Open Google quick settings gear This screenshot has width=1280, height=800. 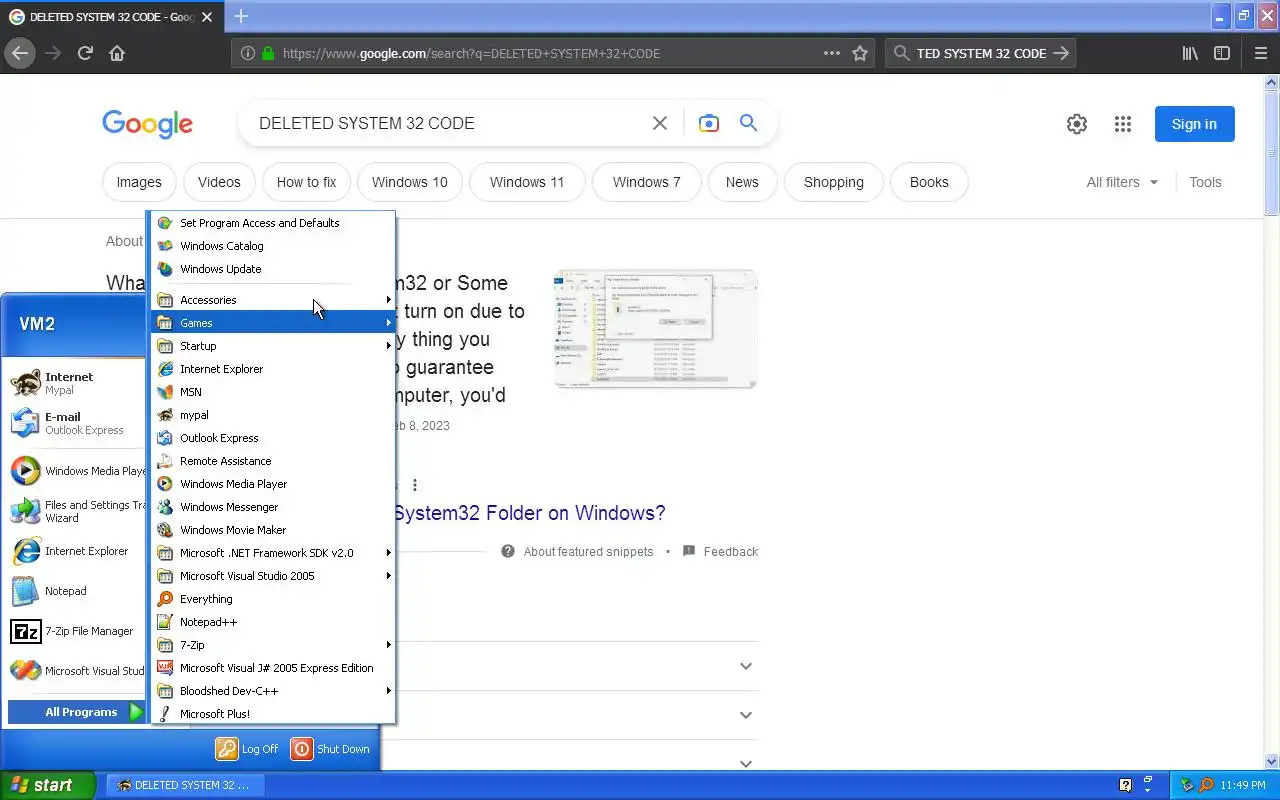[1077, 124]
